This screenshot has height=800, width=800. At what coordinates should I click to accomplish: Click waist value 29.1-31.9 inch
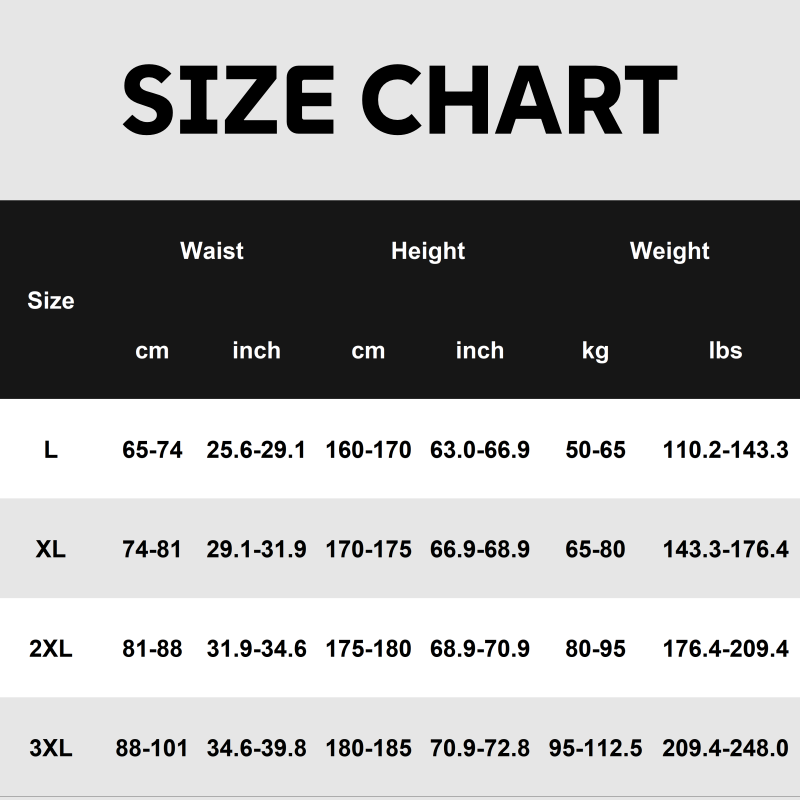pyautogui.click(x=256, y=550)
